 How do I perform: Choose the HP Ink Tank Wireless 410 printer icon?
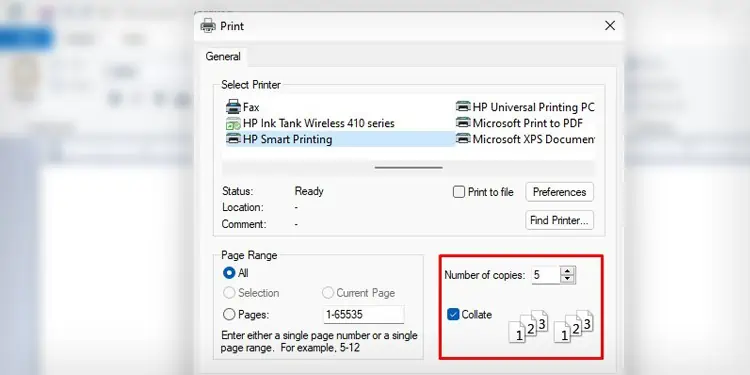tap(233, 123)
